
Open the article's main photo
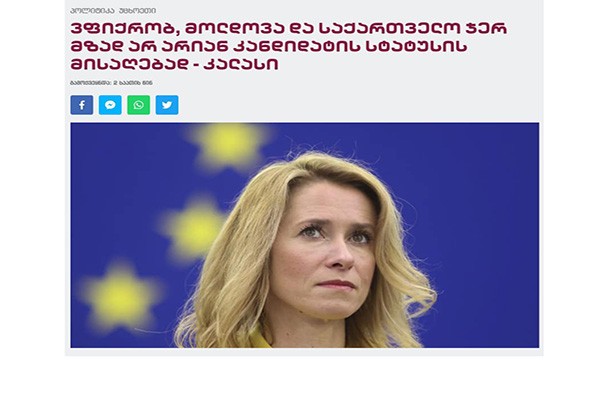[x=305, y=235]
